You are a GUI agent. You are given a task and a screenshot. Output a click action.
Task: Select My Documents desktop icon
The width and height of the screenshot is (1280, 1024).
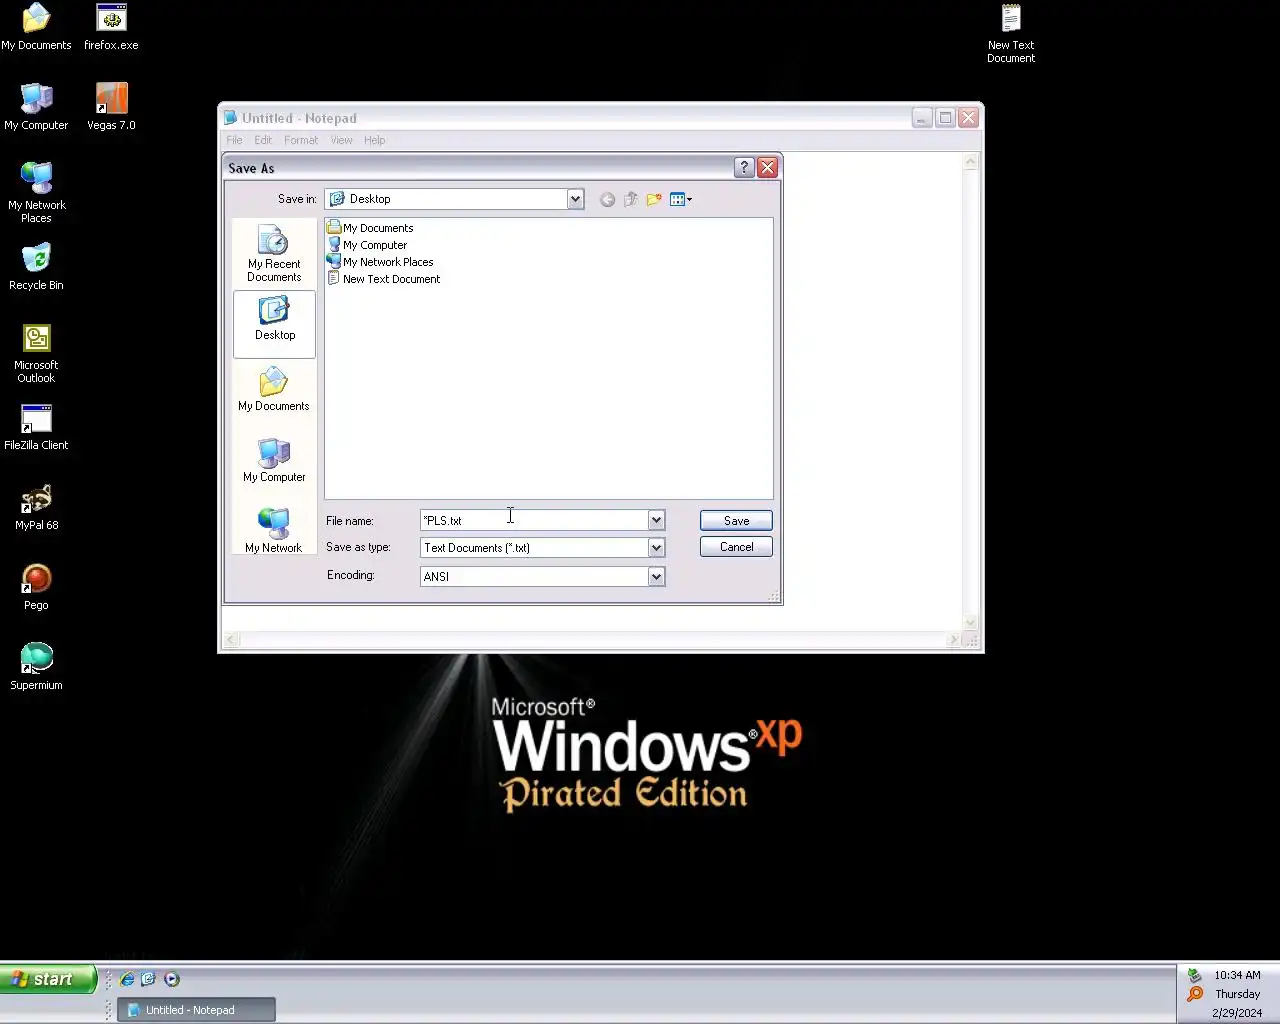(36, 27)
